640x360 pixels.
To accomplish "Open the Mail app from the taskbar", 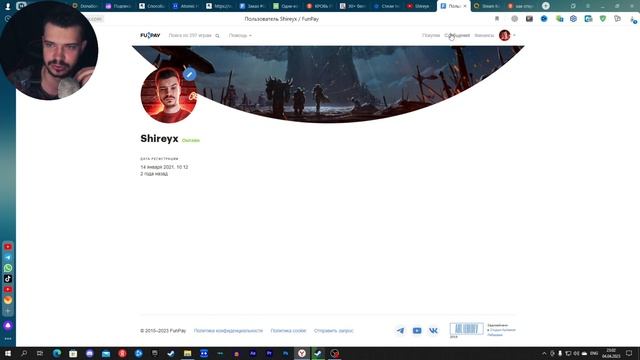I will click(x=106, y=353).
